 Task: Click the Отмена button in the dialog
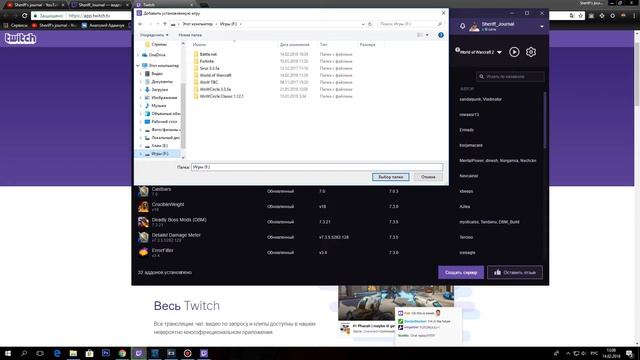click(x=428, y=177)
